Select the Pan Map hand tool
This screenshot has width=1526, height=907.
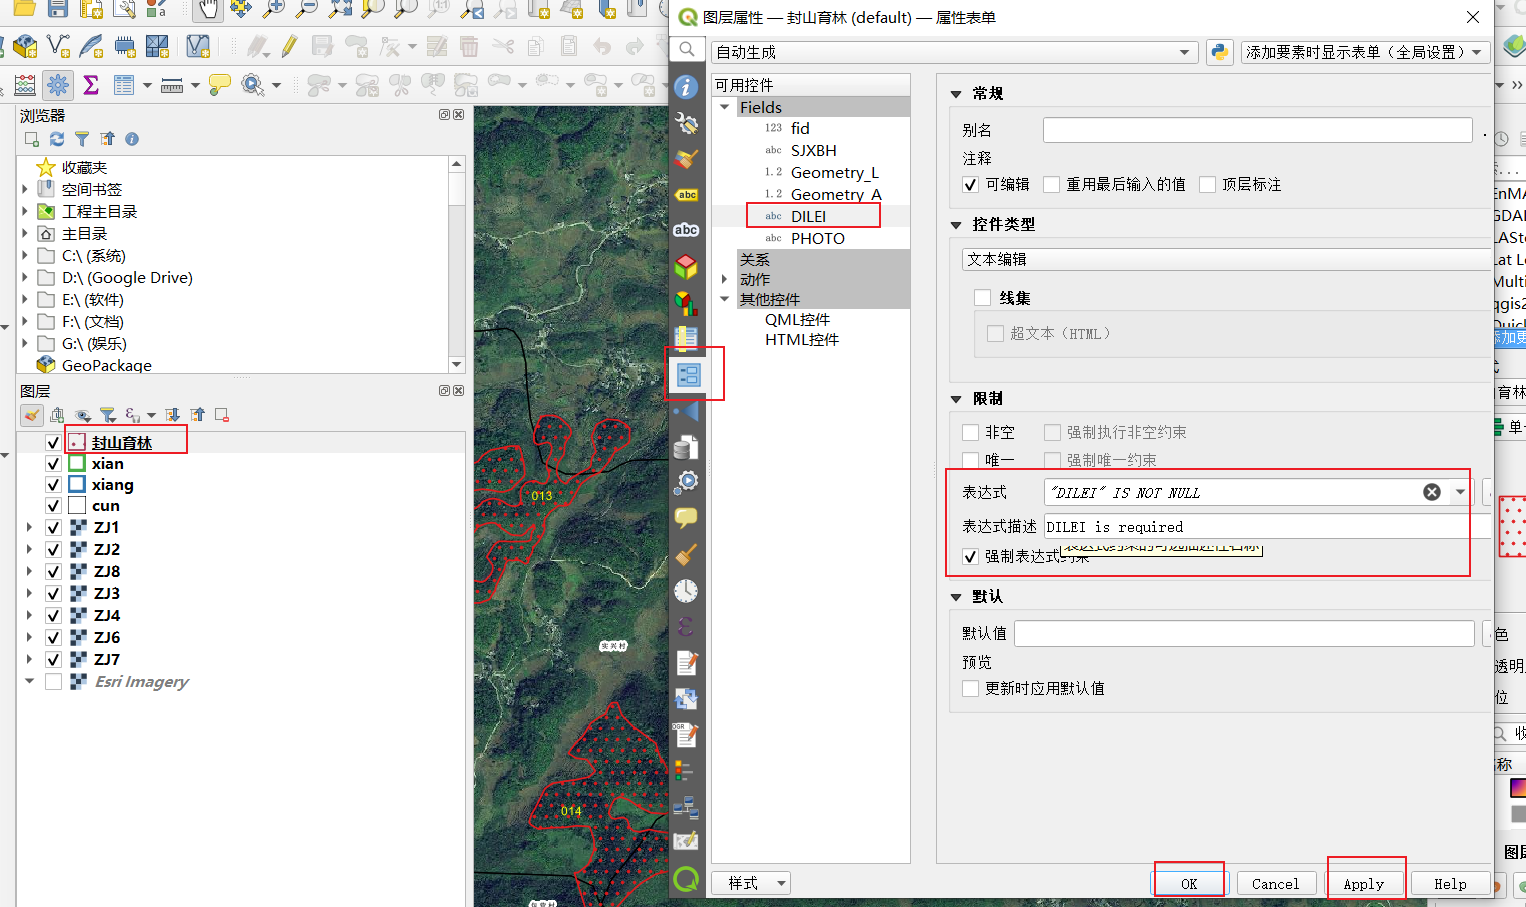click(x=206, y=11)
